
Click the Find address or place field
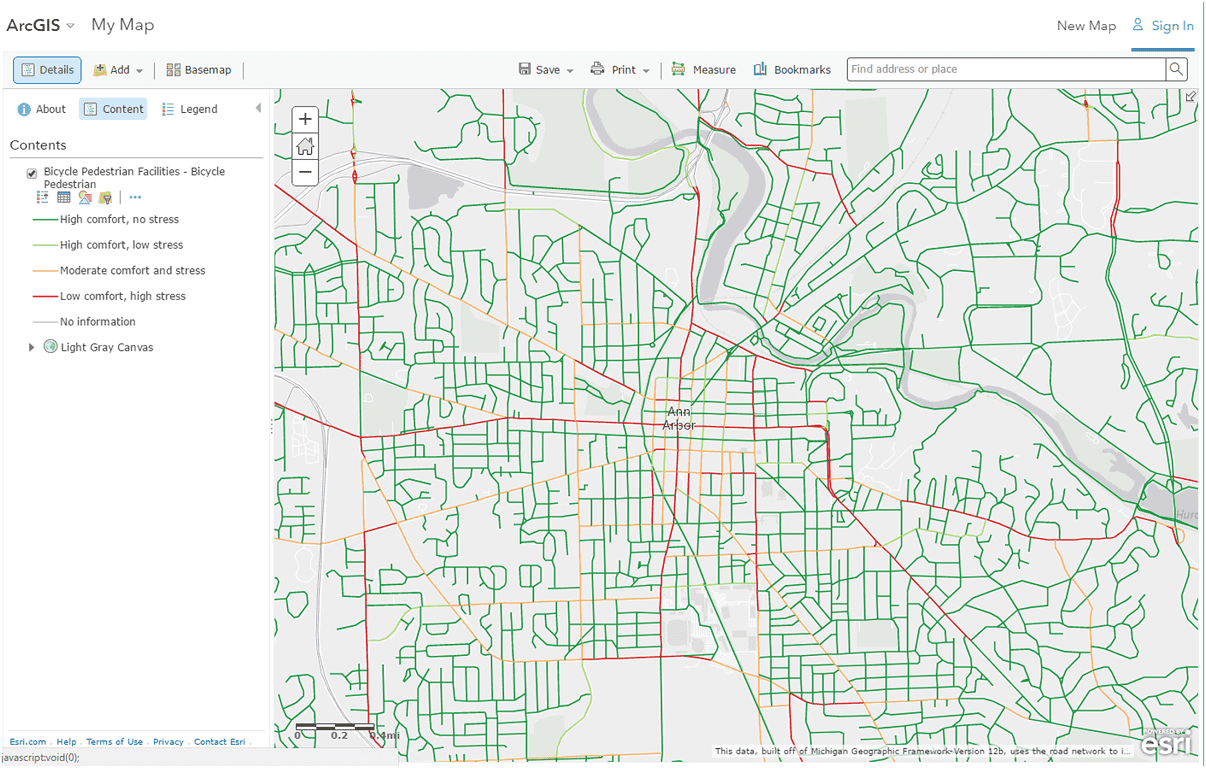[1005, 69]
